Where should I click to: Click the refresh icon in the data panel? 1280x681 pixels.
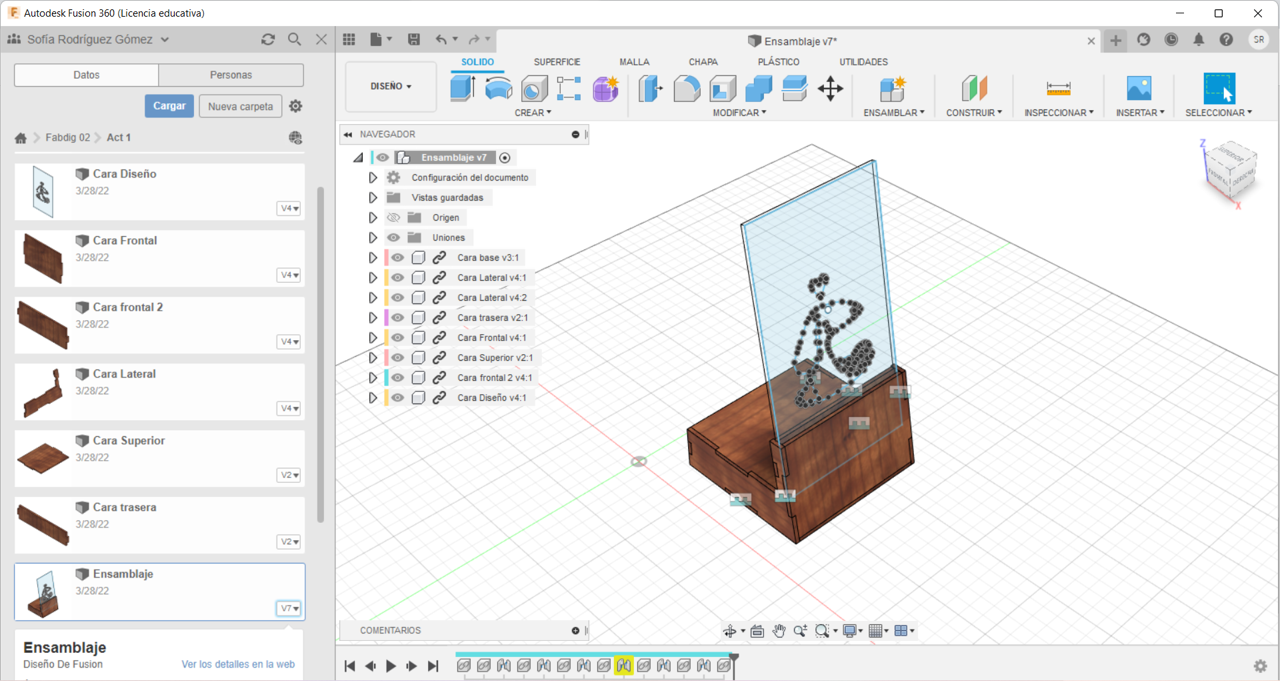[267, 39]
